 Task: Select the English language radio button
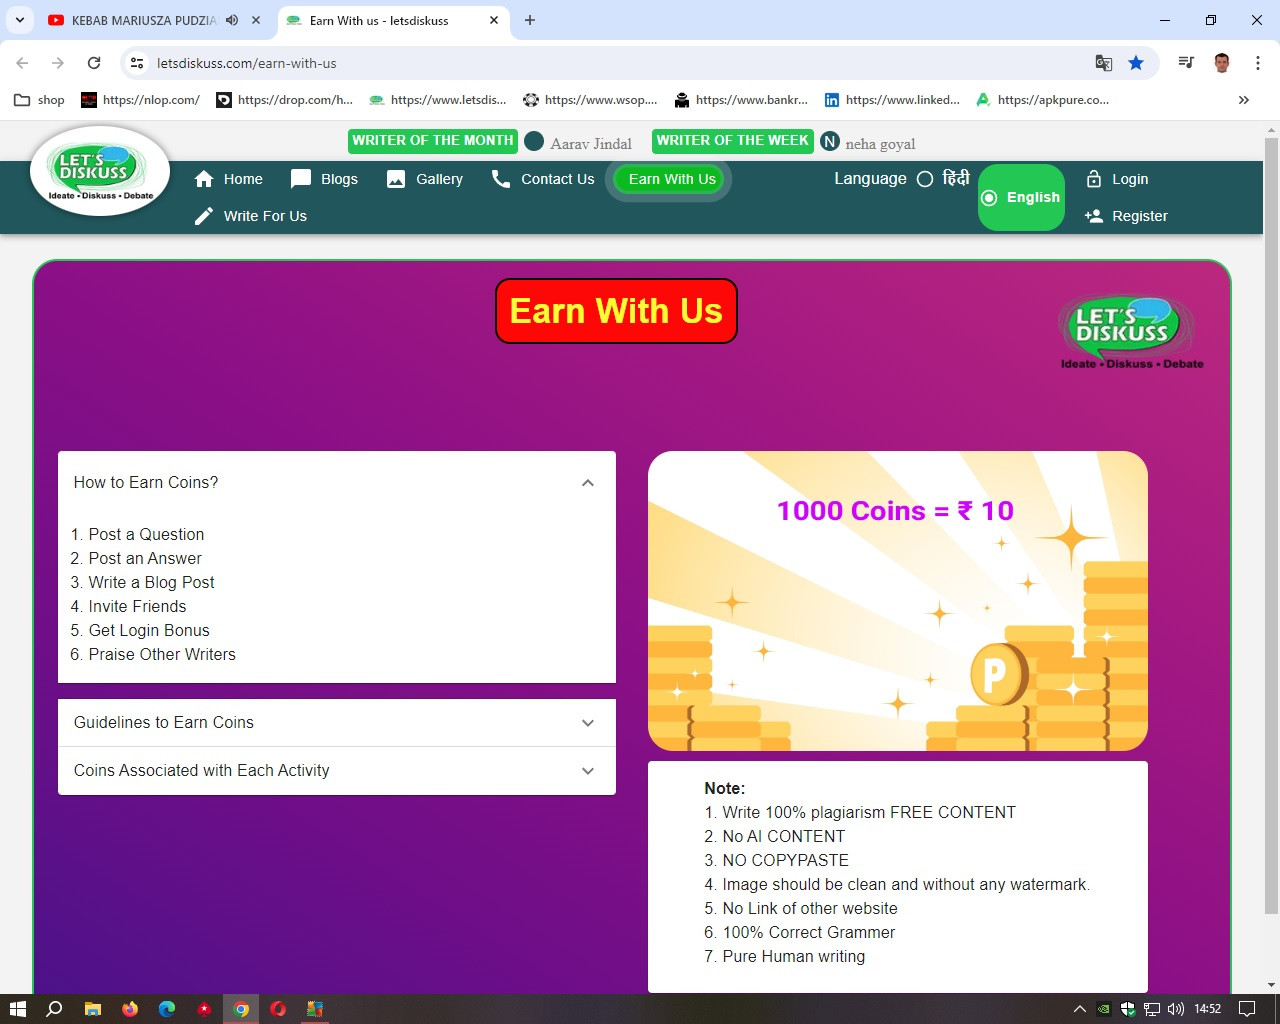989,198
